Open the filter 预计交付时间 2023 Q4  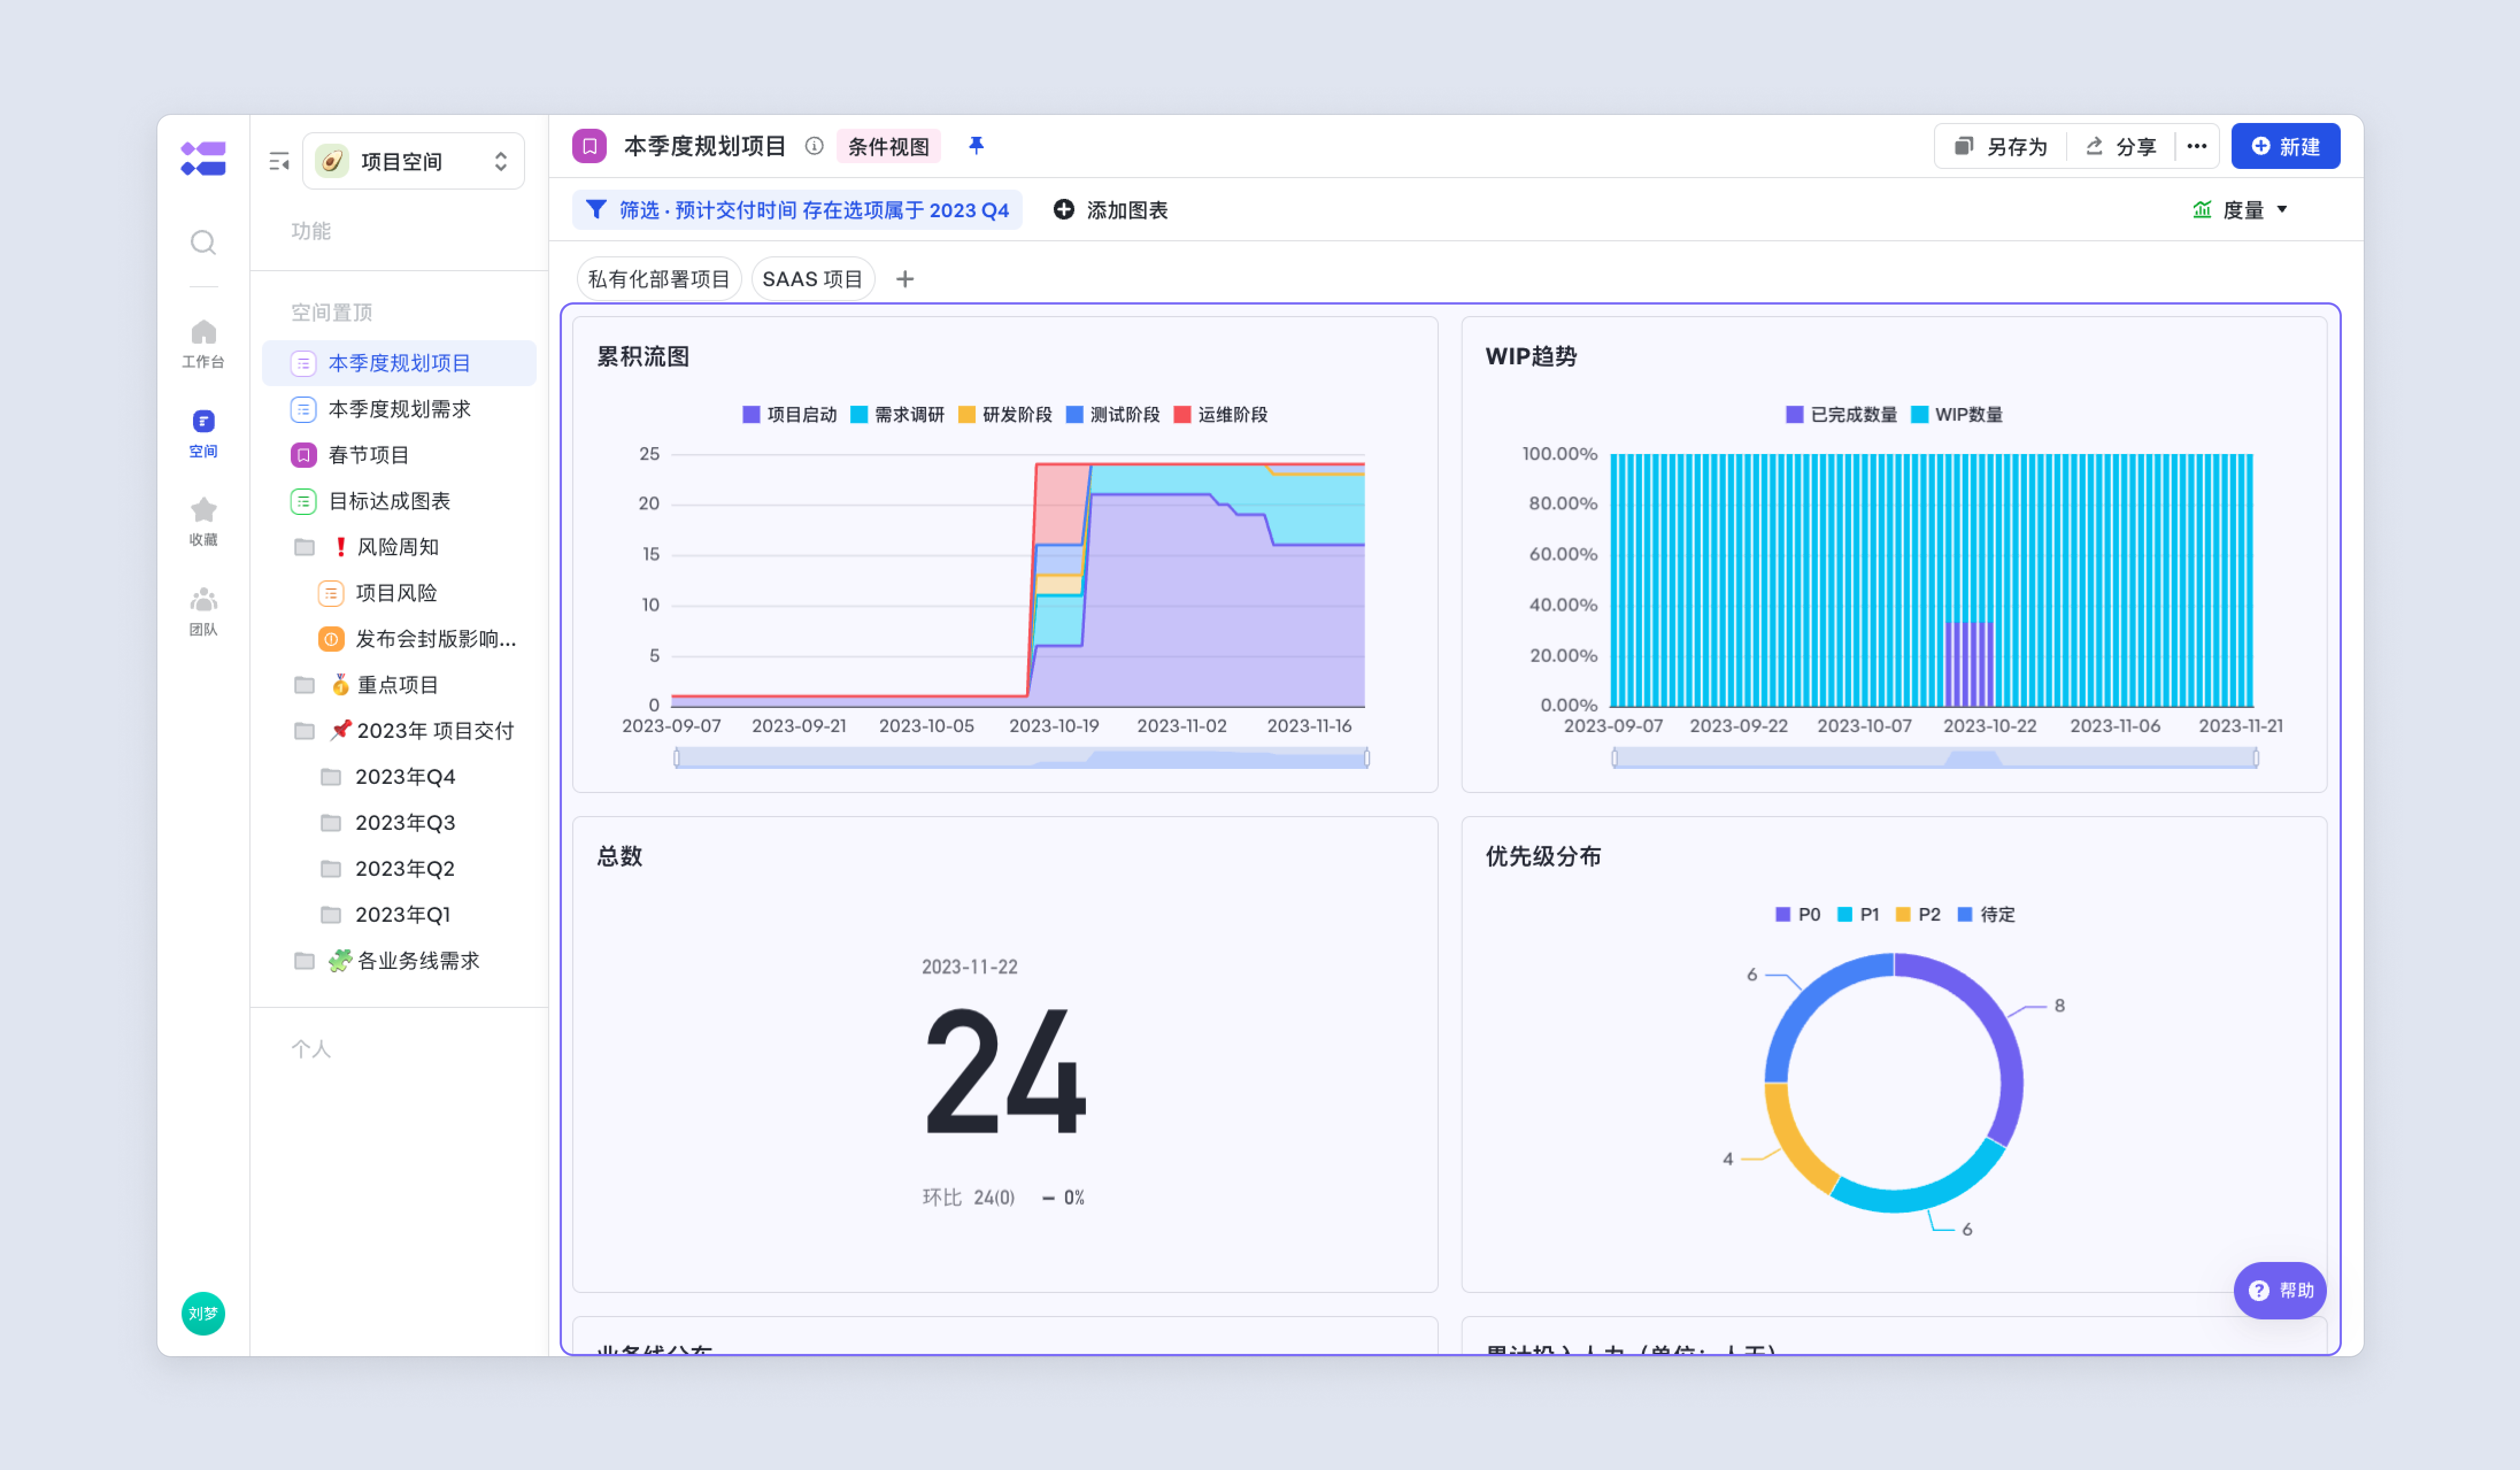tap(797, 210)
